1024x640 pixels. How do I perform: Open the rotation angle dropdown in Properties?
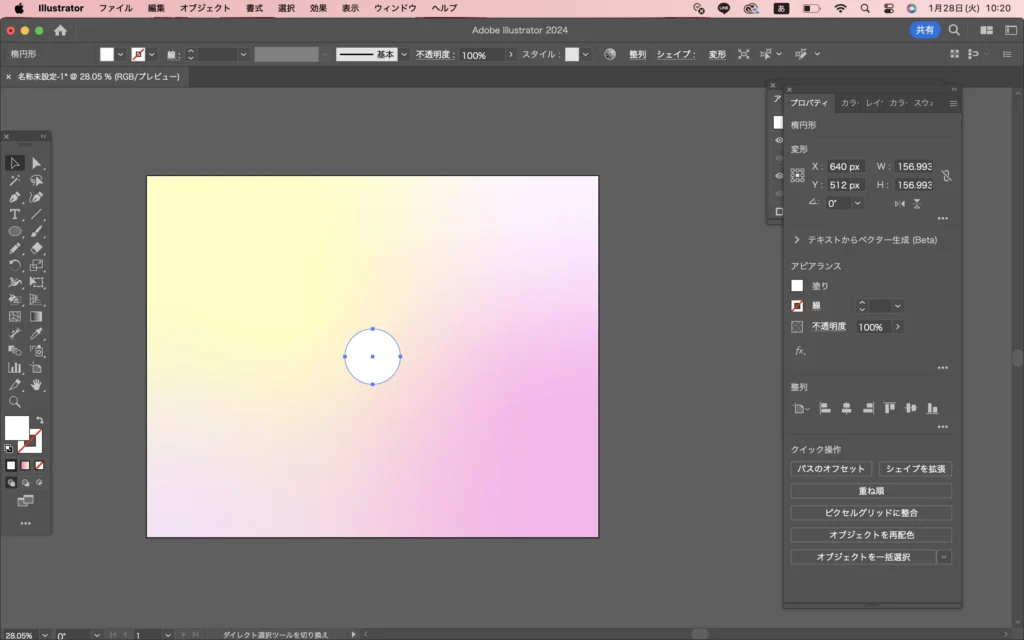[858, 203]
